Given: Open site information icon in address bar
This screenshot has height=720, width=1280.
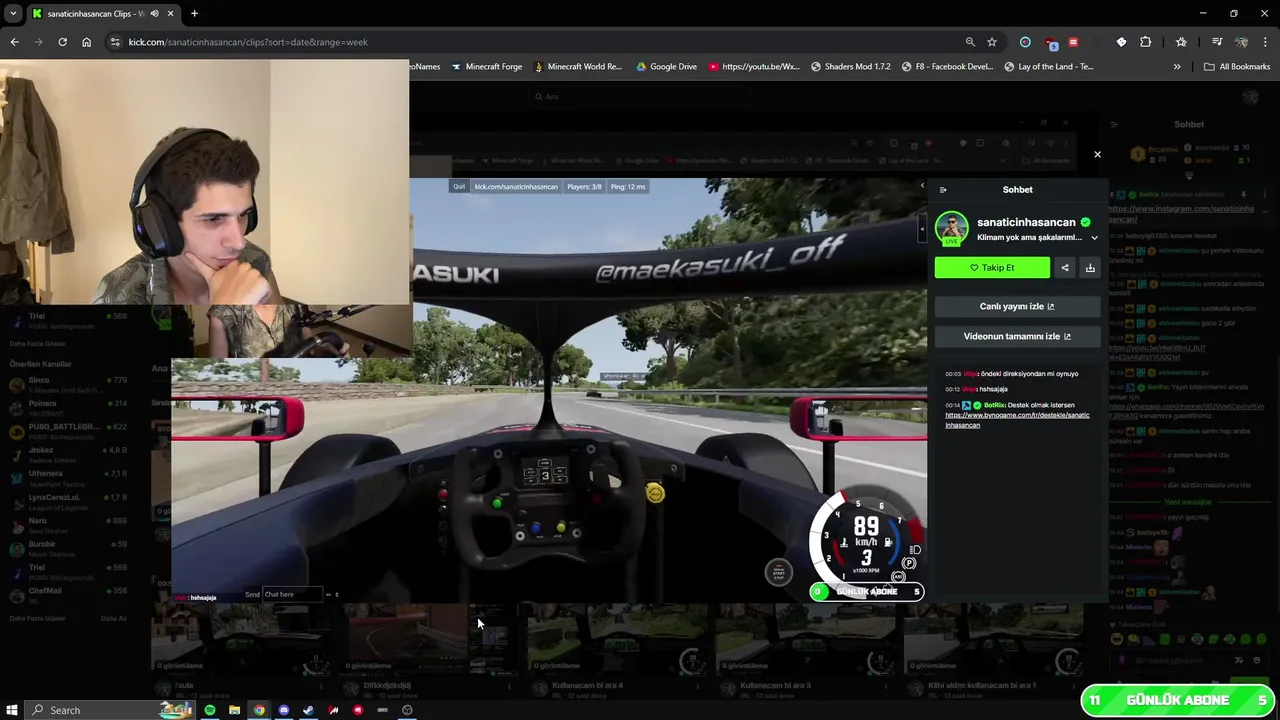Looking at the screenshot, I should [115, 42].
